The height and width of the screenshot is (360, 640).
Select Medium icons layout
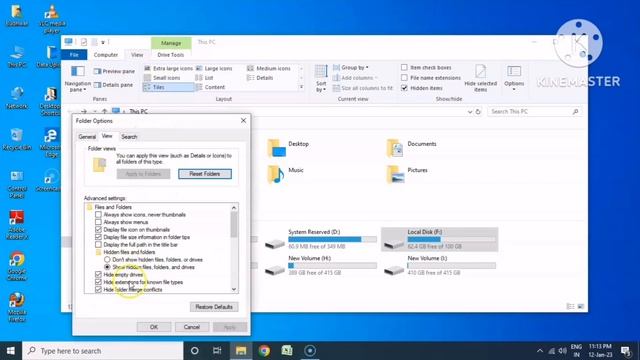269,68
